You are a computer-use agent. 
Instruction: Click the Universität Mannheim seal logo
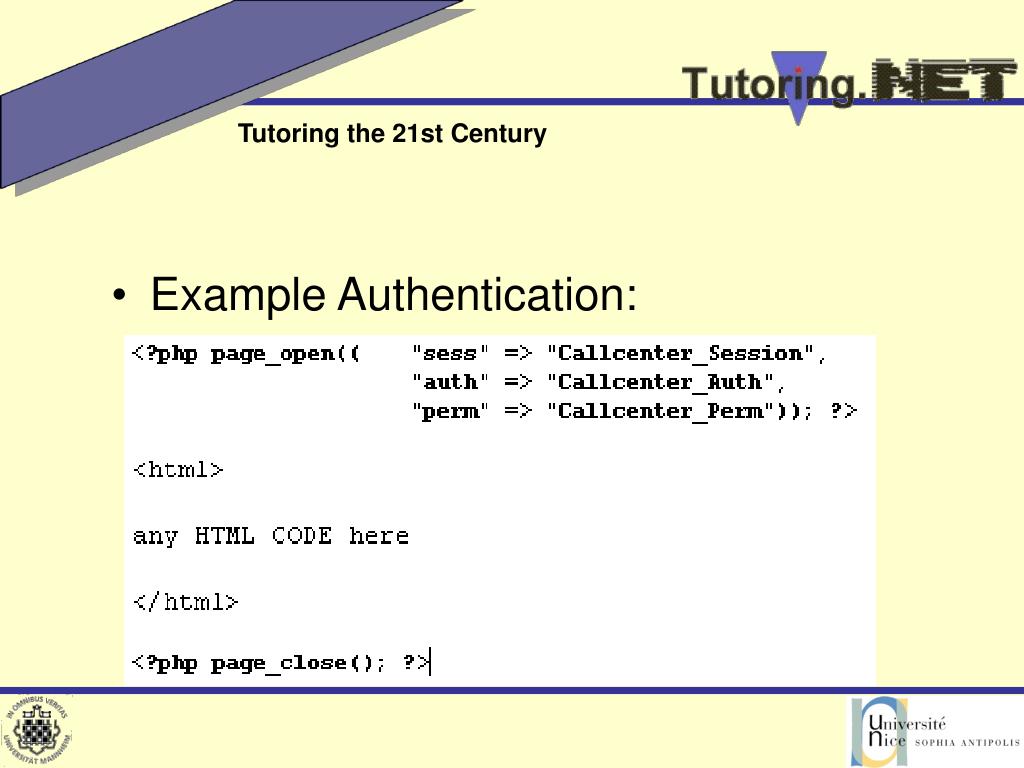(x=37, y=730)
